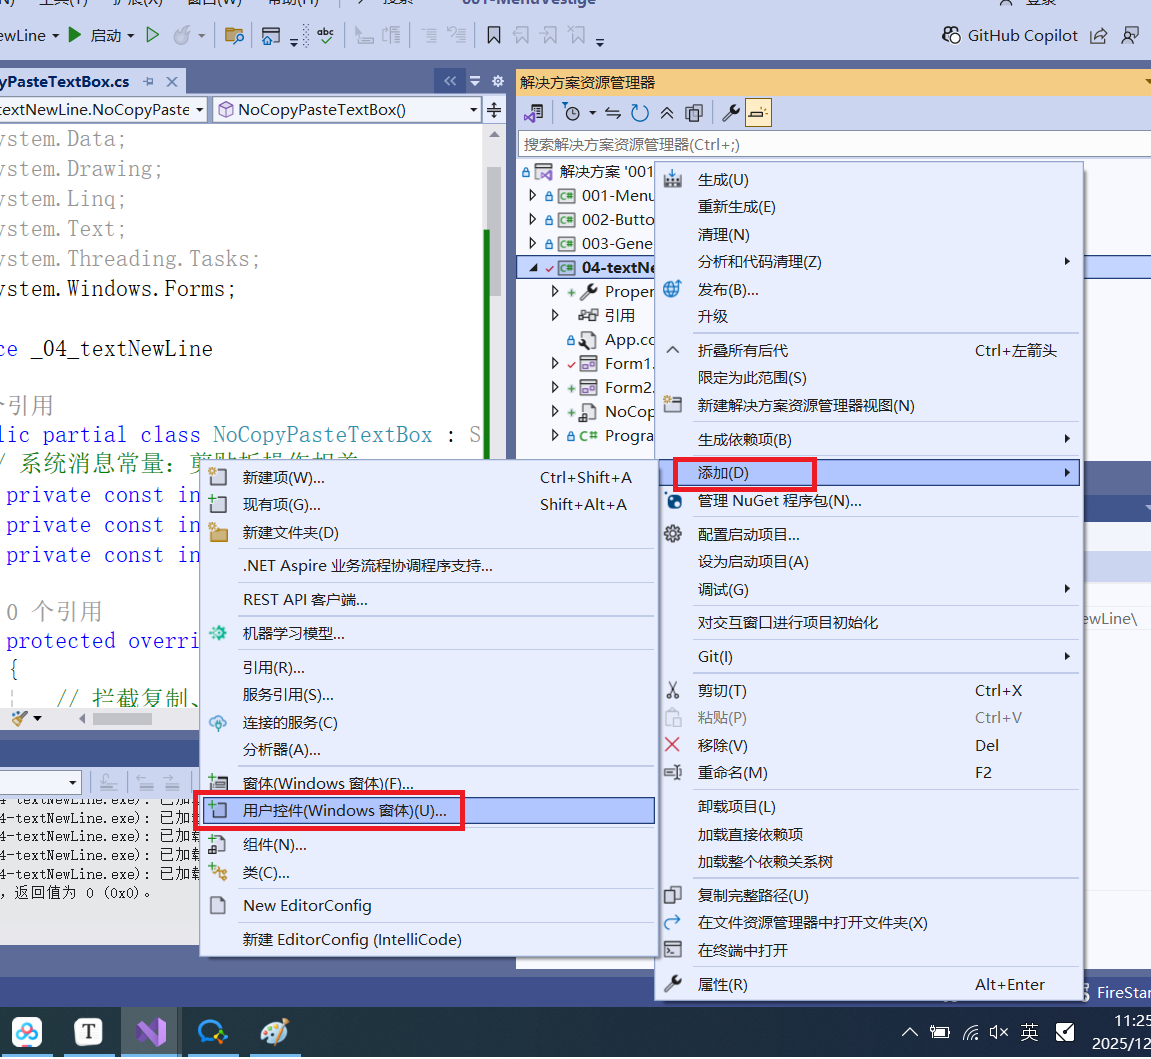Click the Hot Reload flame icon
The width and height of the screenshot is (1151, 1059).
pos(181,34)
